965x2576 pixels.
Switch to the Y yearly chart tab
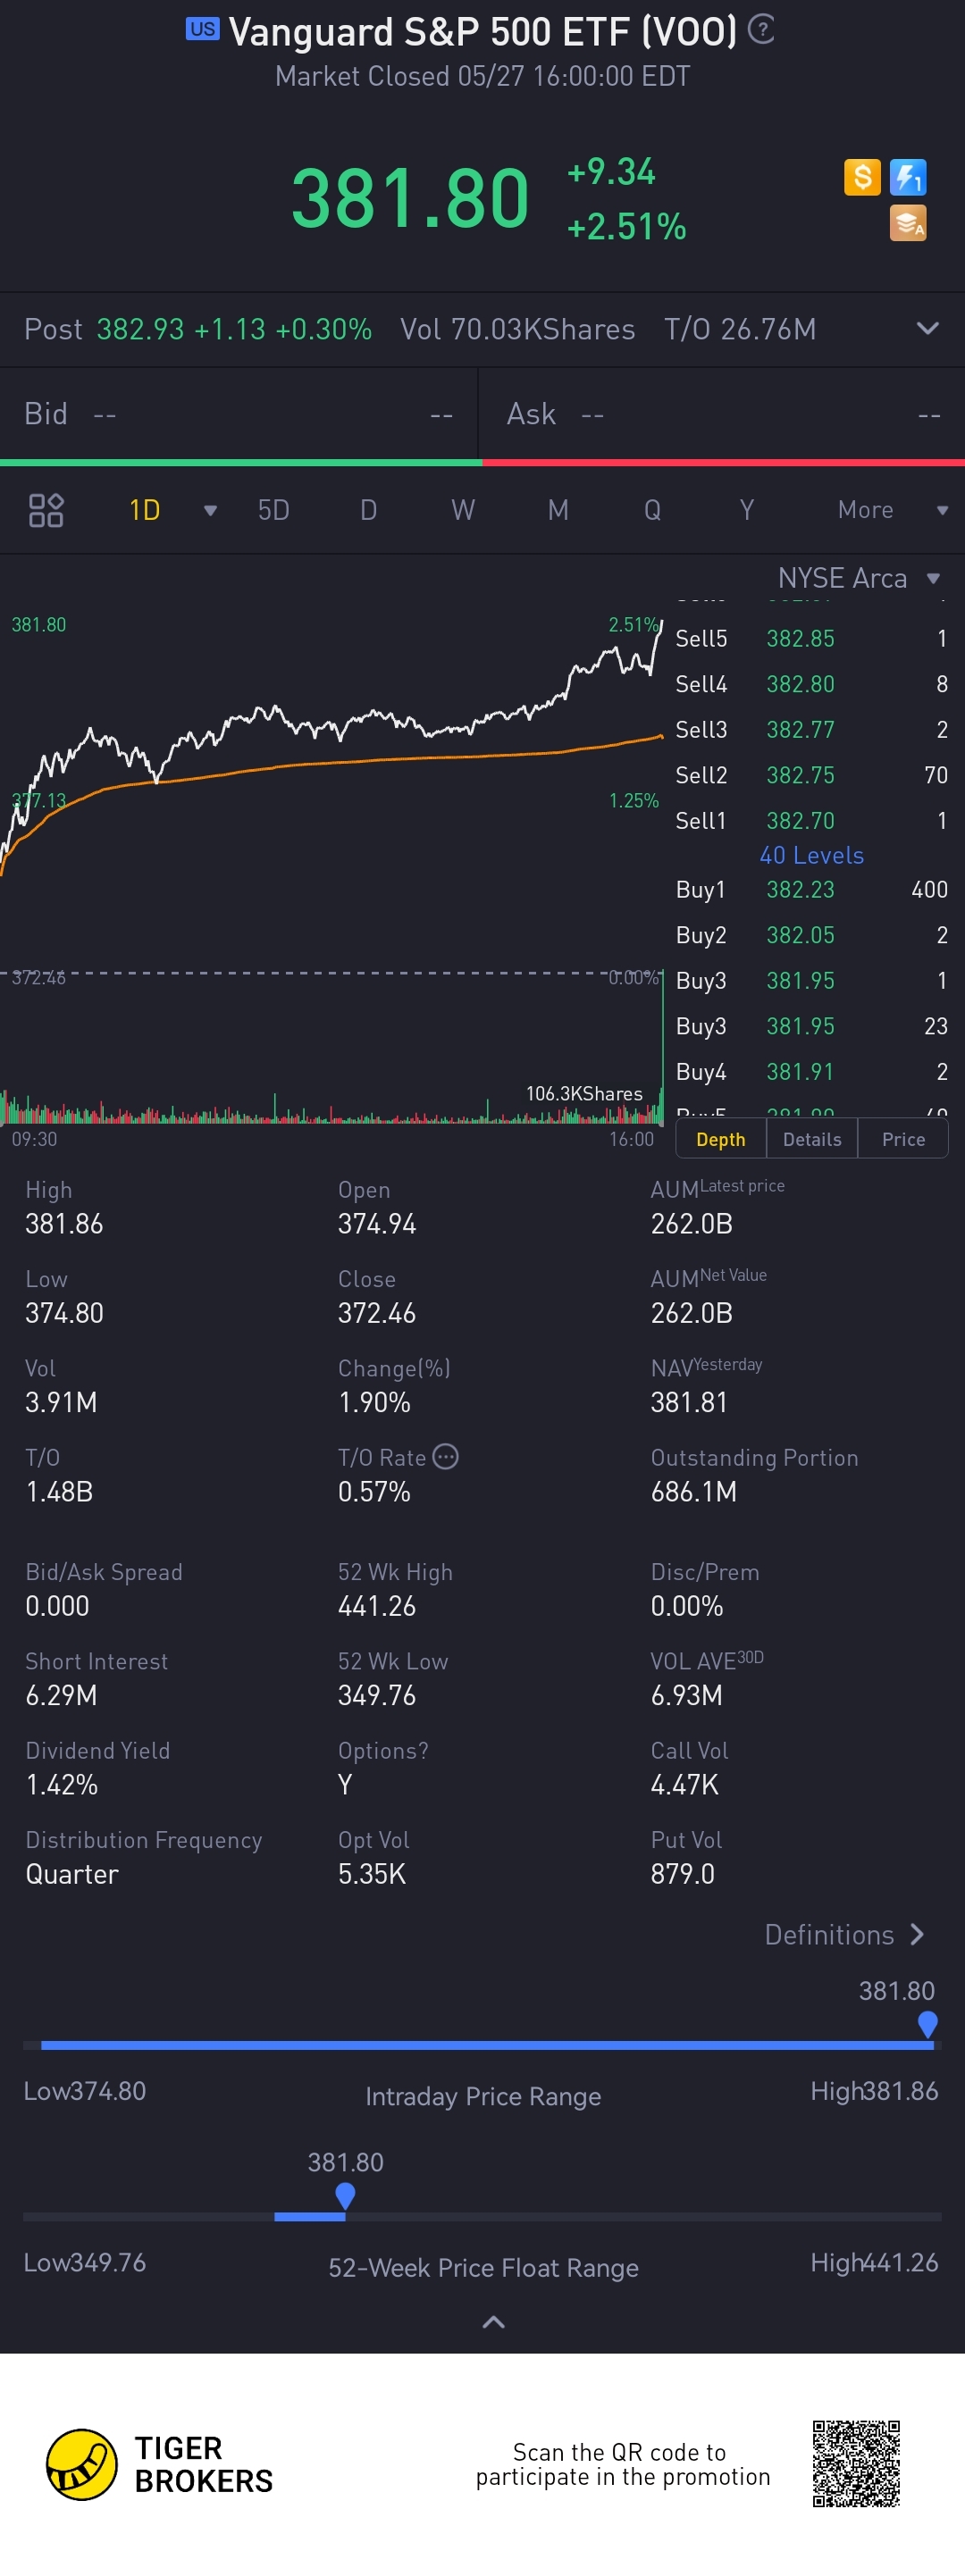746,510
